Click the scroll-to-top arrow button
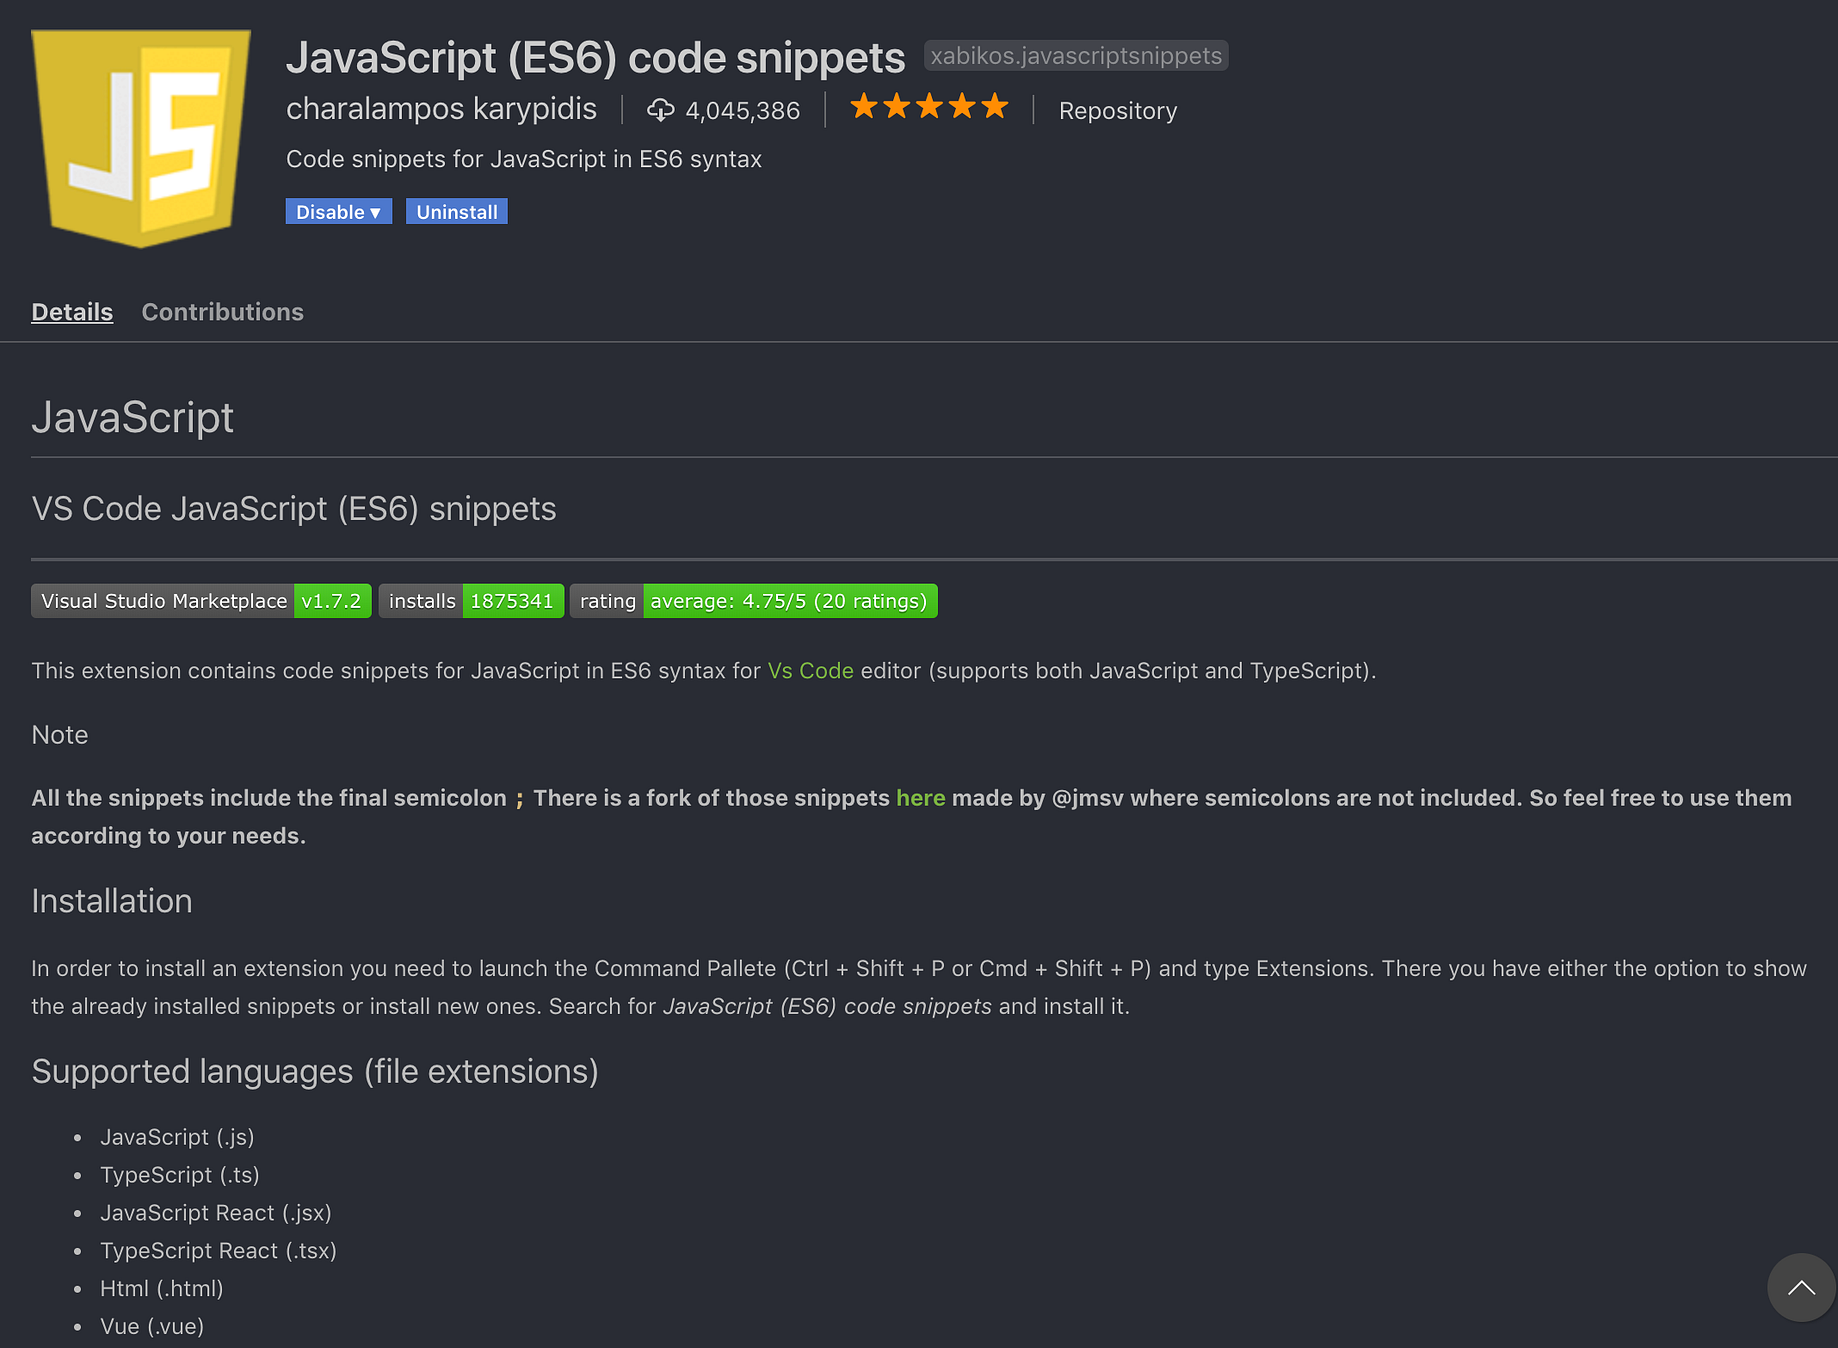This screenshot has height=1348, width=1838. [x=1801, y=1287]
